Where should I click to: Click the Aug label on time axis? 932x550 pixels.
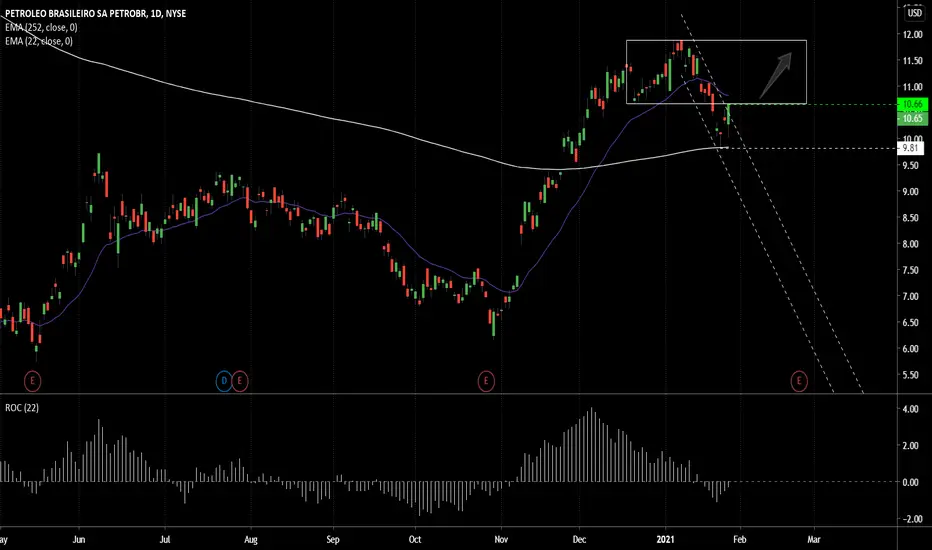[251, 540]
